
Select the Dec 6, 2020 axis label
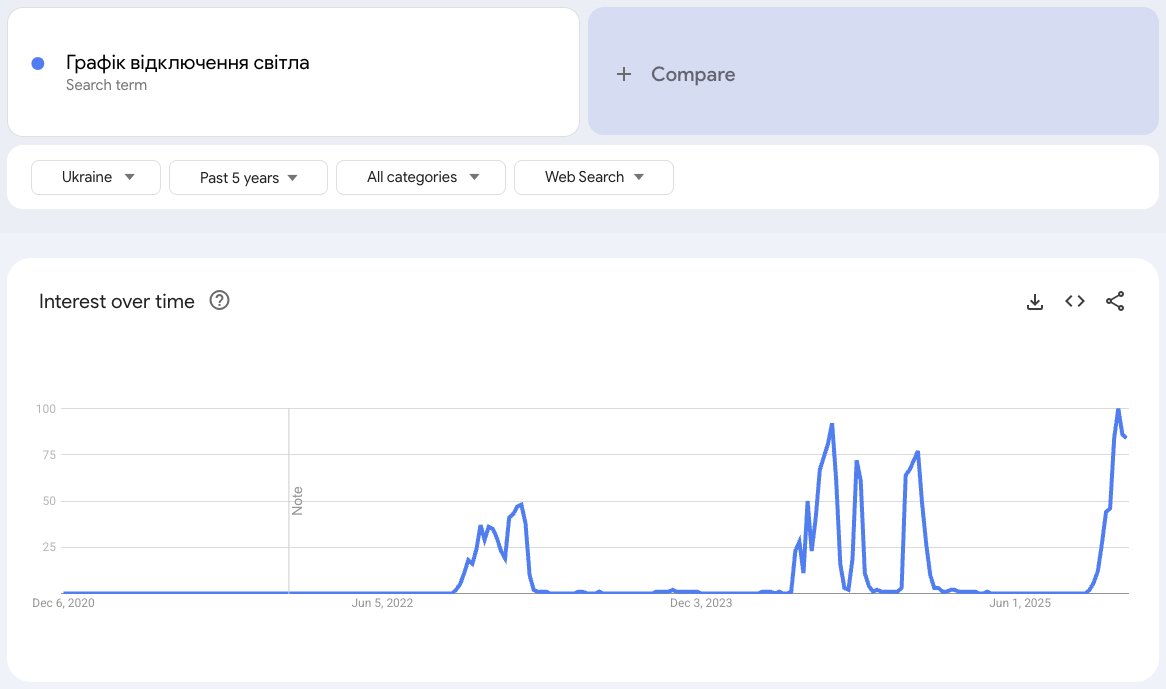(63, 603)
